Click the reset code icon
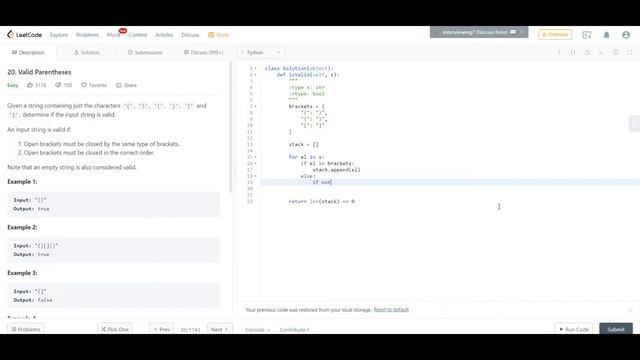The height and width of the screenshot is (360, 640). [587, 52]
